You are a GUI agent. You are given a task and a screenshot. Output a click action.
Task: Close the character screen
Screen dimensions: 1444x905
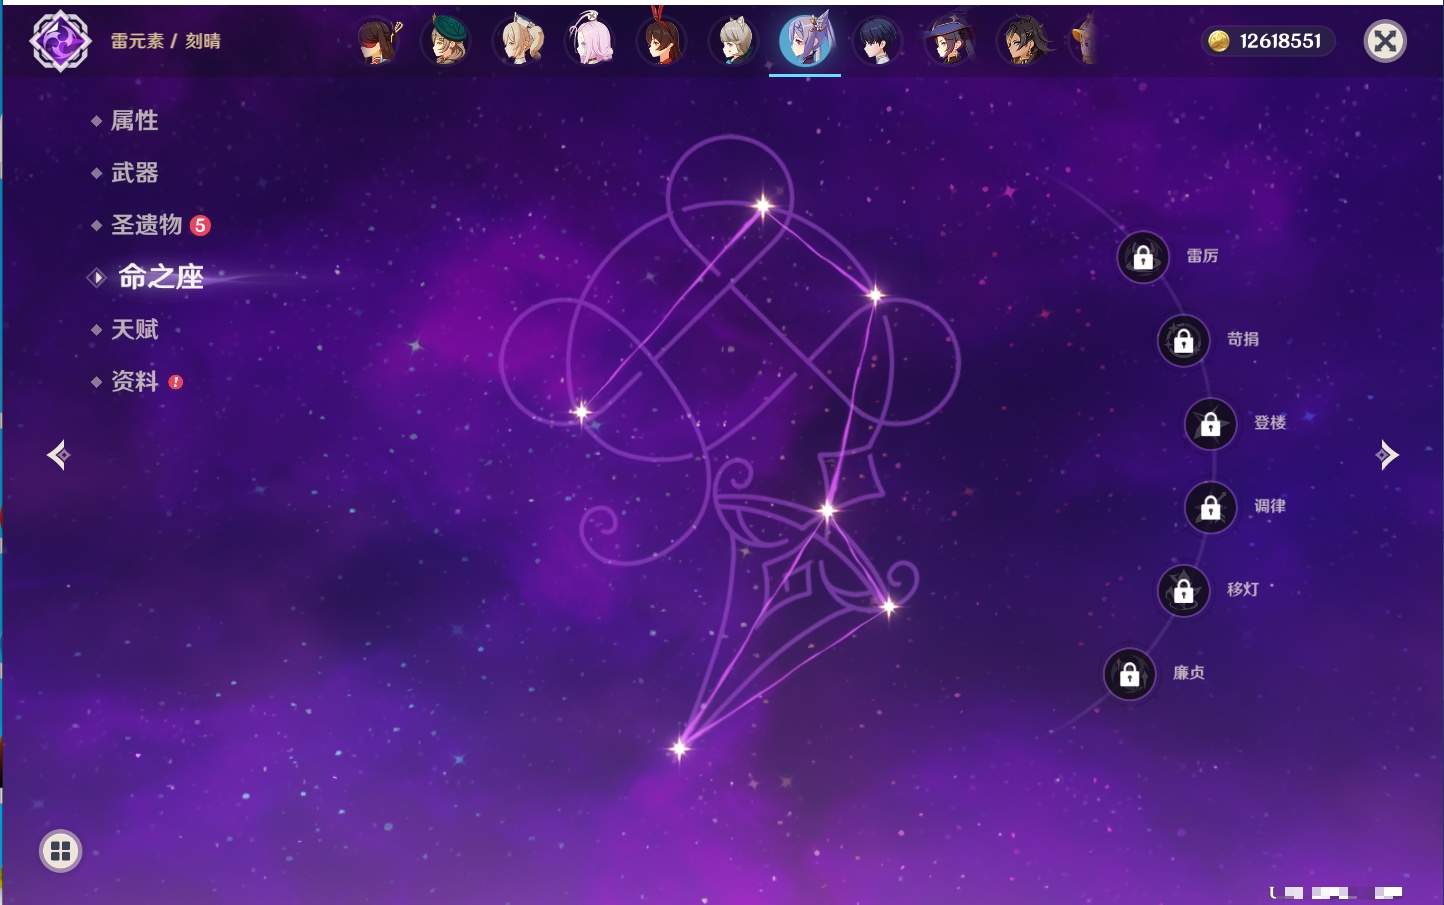coord(1385,41)
